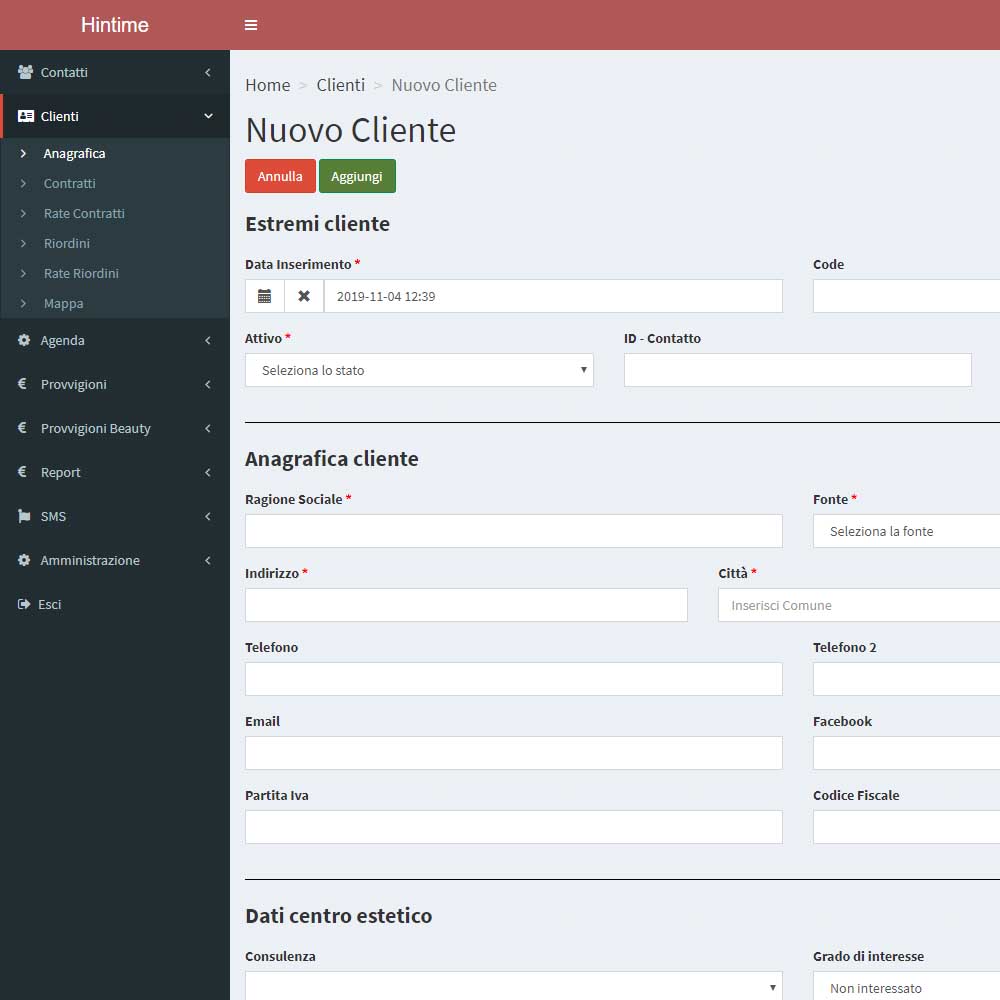Click the Report euro icon
The width and height of the screenshot is (1000, 1000).
pos(22,472)
